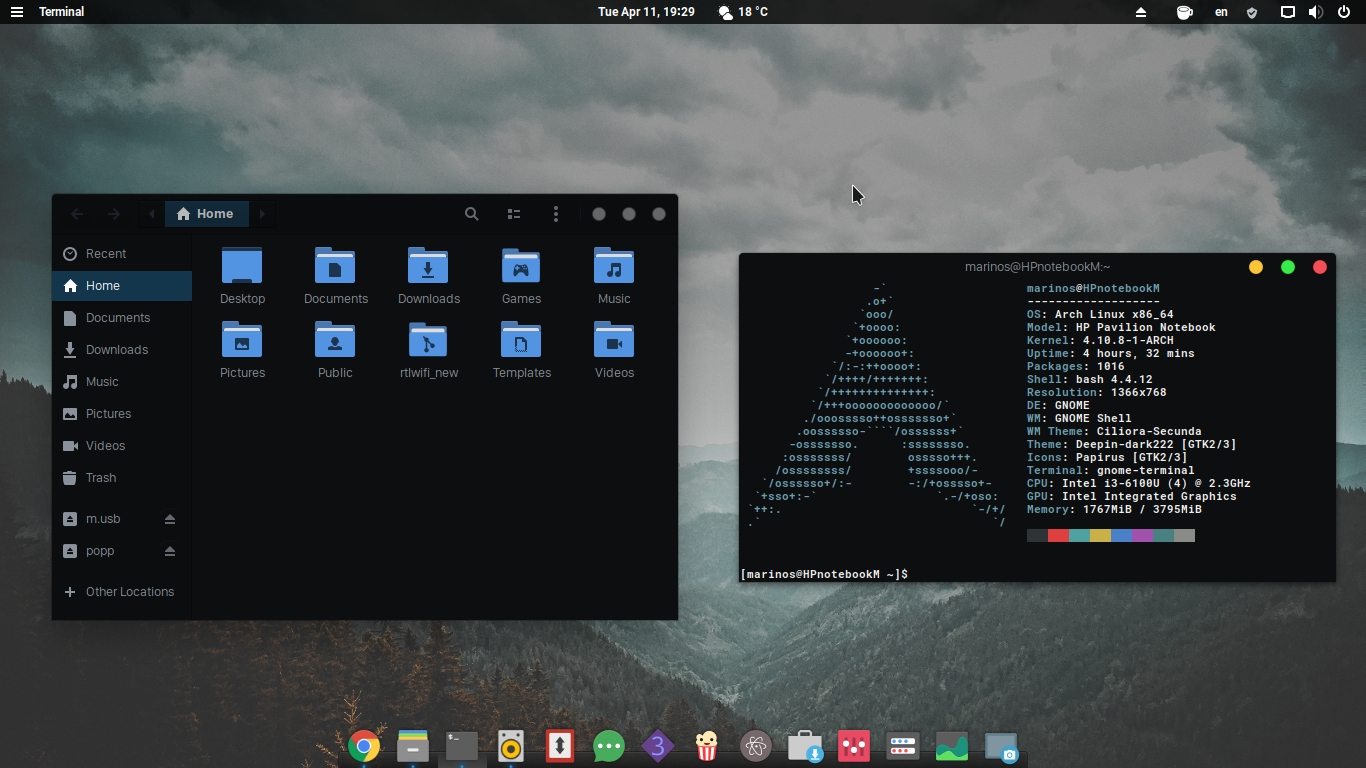Launch the Atom editor from the dock
Image resolution: width=1366 pixels, height=768 pixels.
[x=756, y=746]
